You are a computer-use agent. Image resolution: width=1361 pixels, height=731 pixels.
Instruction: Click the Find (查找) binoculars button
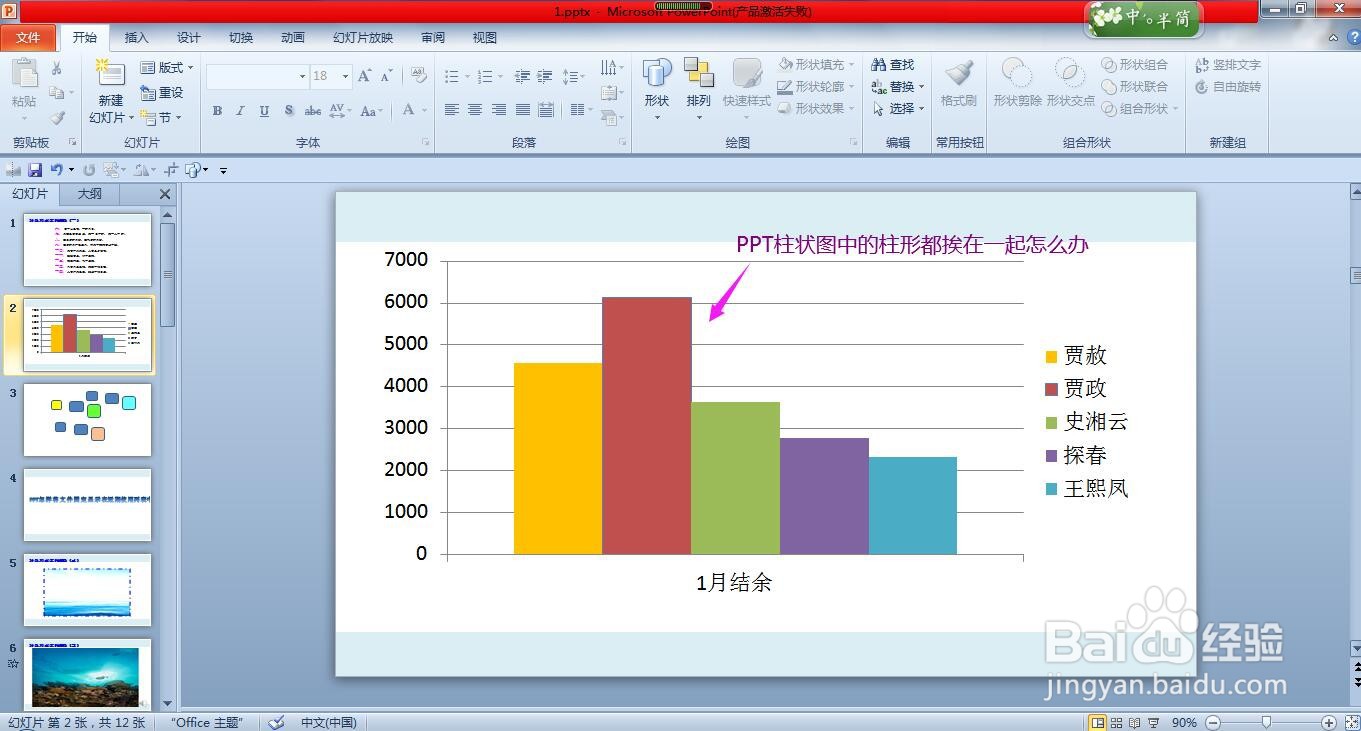pos(893,64)
